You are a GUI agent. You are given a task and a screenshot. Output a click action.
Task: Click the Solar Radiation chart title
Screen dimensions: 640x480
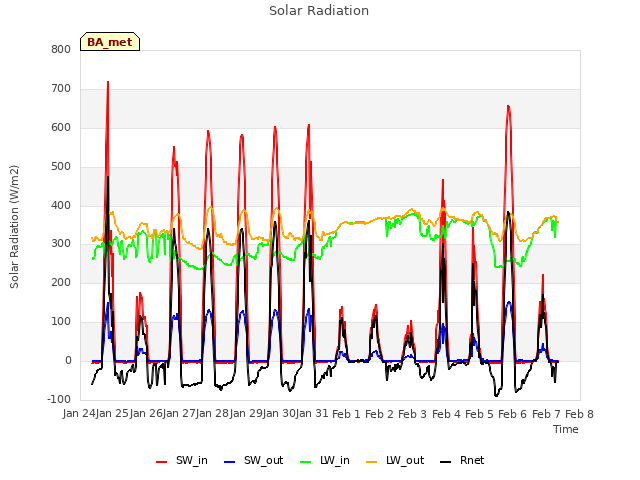(x=319, y=11)
